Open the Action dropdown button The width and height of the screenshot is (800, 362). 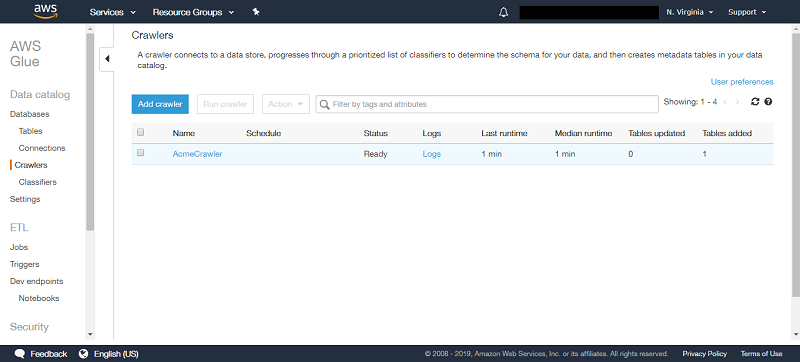(x=286, y=104)
